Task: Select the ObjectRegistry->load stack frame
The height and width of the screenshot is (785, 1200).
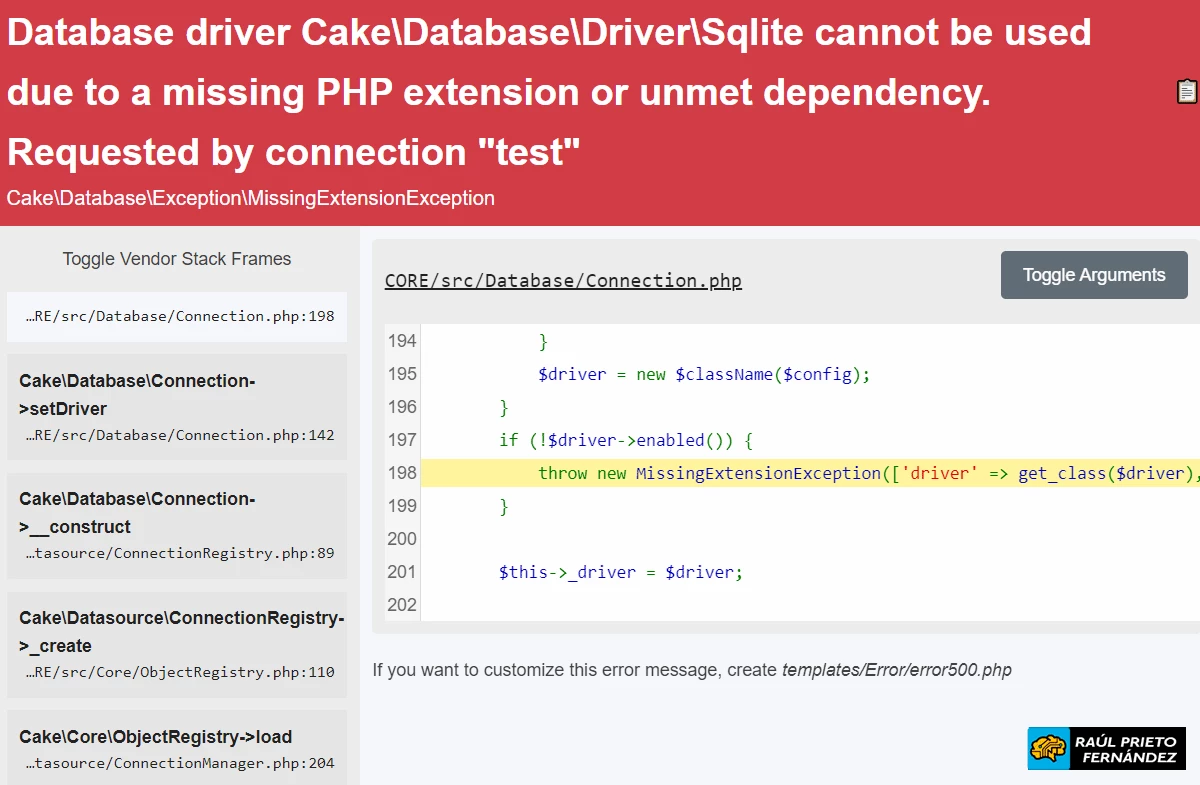Action: click(177, 748)
